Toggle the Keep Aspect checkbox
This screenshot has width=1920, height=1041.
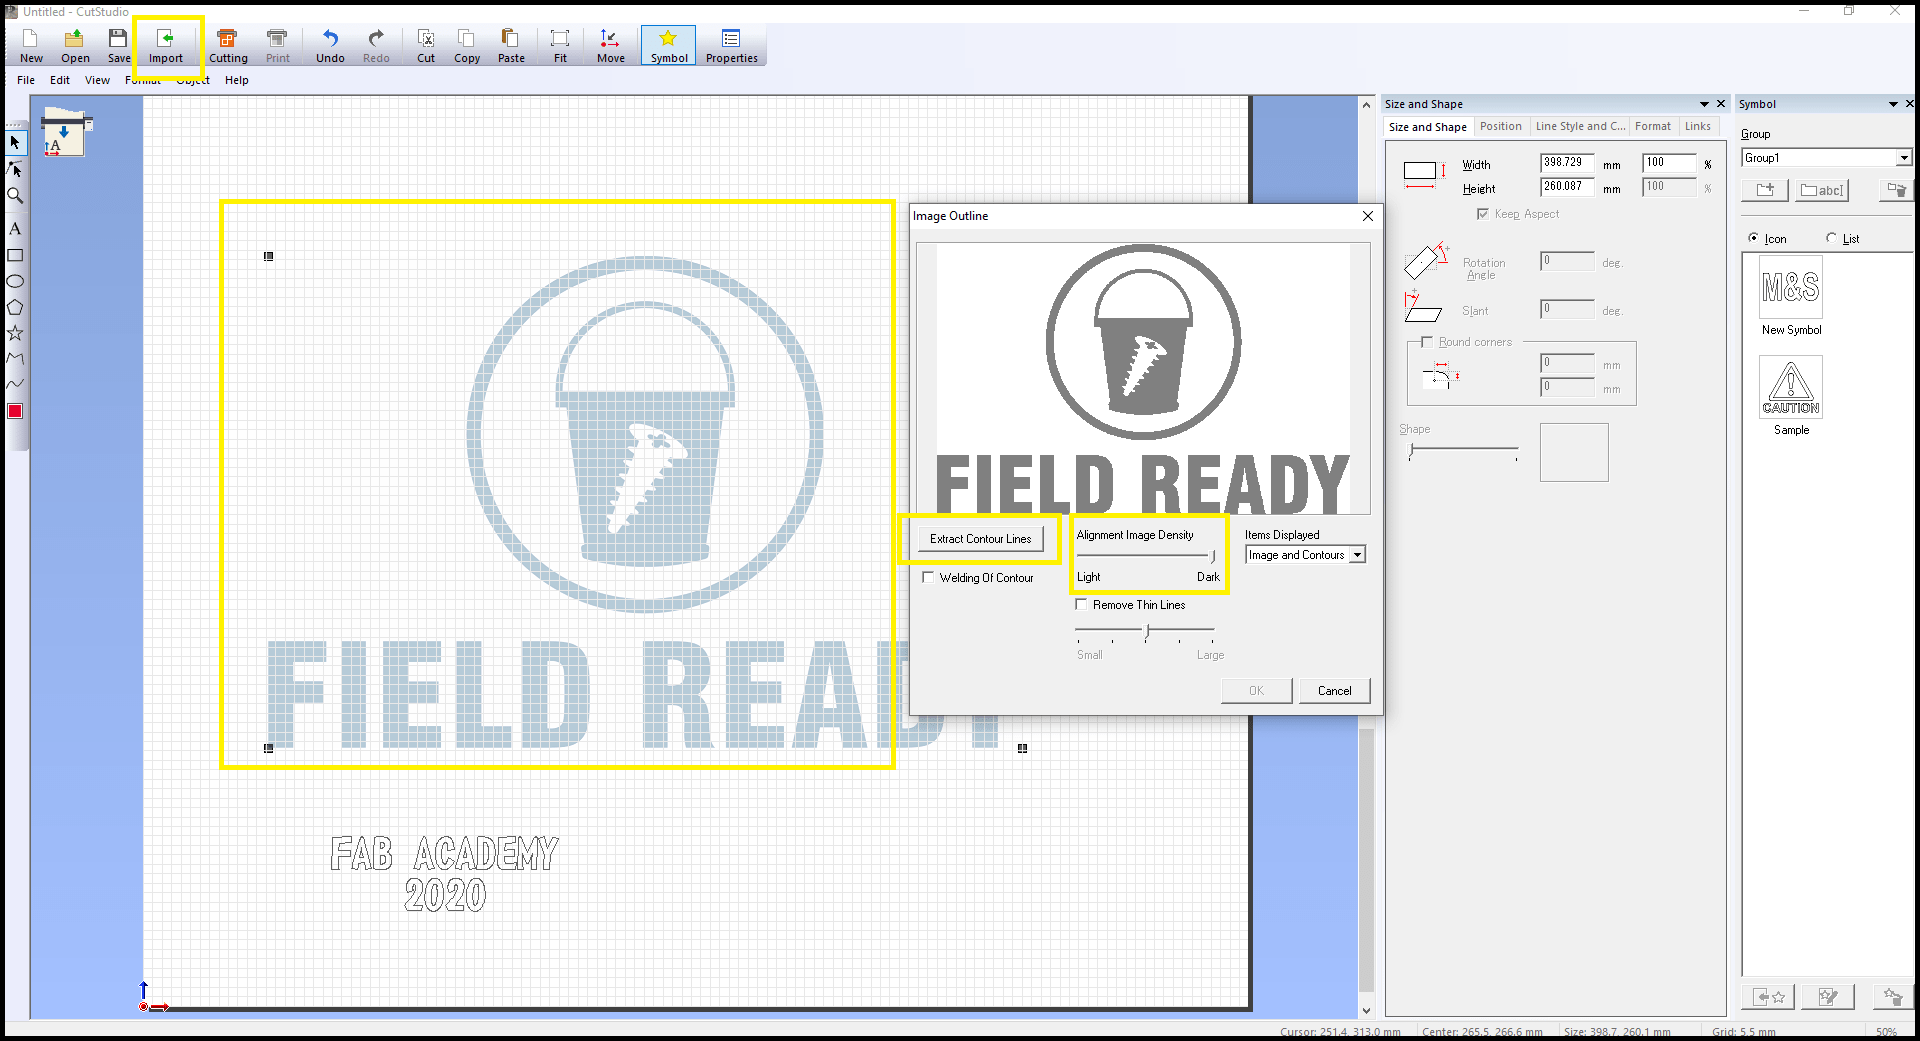point(1482,214)
